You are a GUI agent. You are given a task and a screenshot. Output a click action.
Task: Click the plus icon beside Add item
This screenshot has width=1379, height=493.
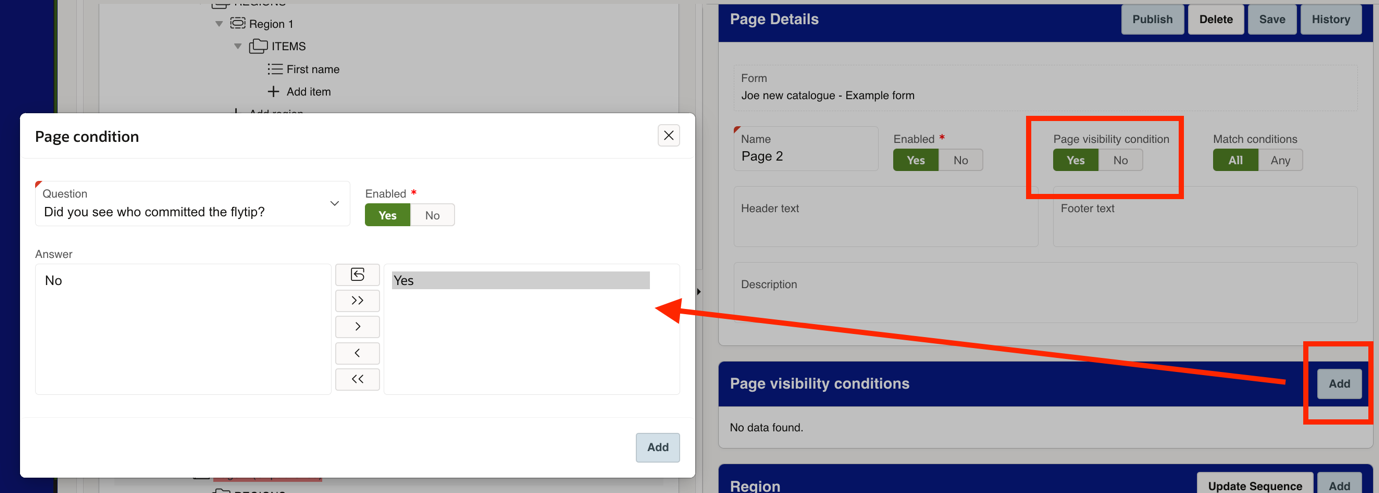coord(273,91)
